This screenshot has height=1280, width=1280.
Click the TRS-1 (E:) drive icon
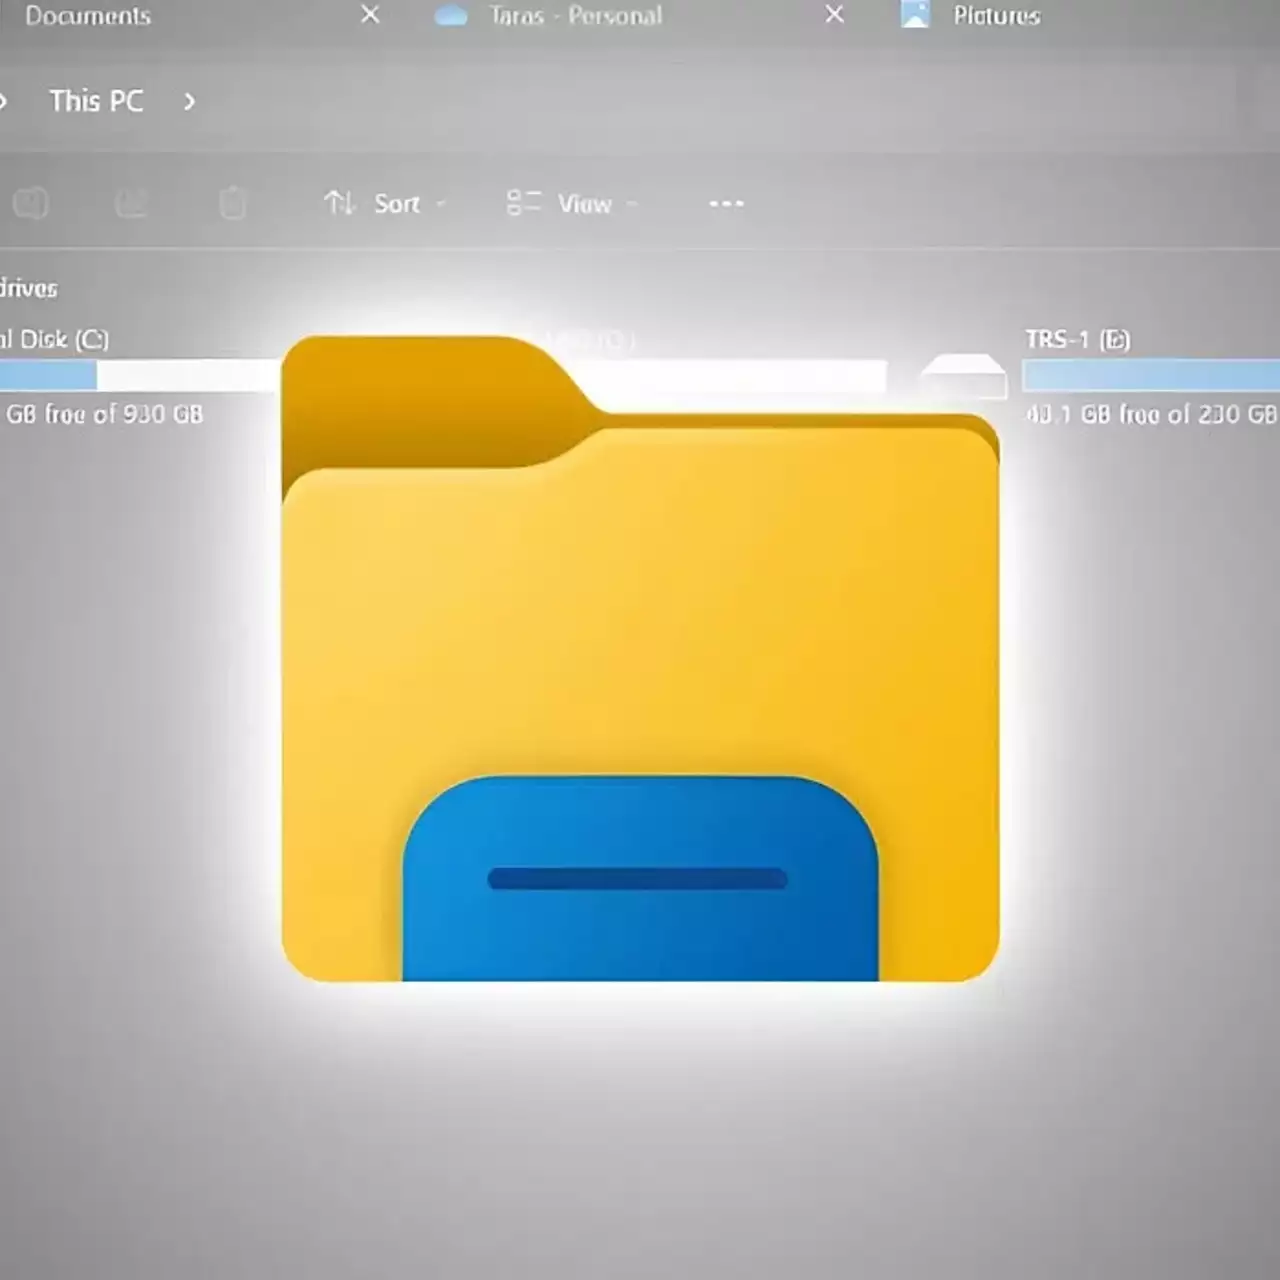pyautogui.click(x=963, y=375)
